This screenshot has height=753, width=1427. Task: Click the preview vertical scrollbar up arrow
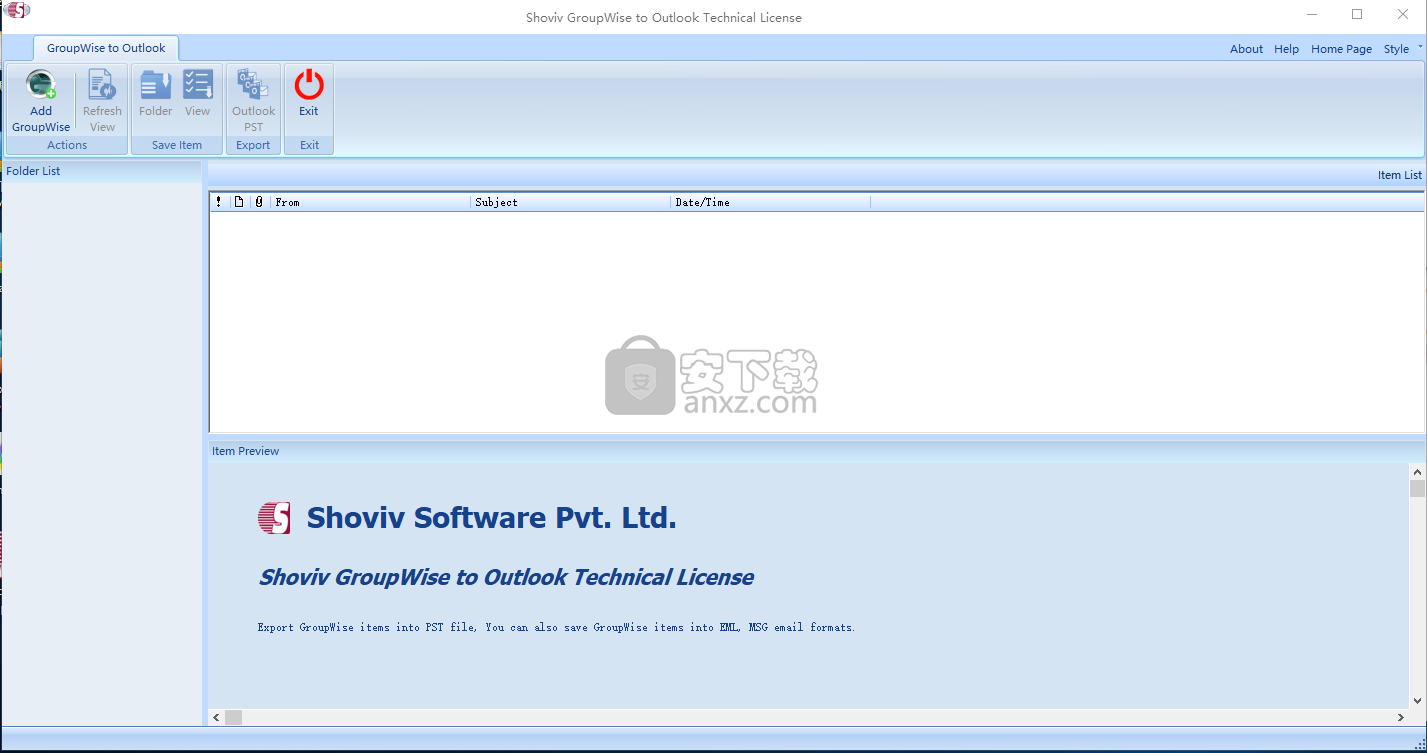1417,471
